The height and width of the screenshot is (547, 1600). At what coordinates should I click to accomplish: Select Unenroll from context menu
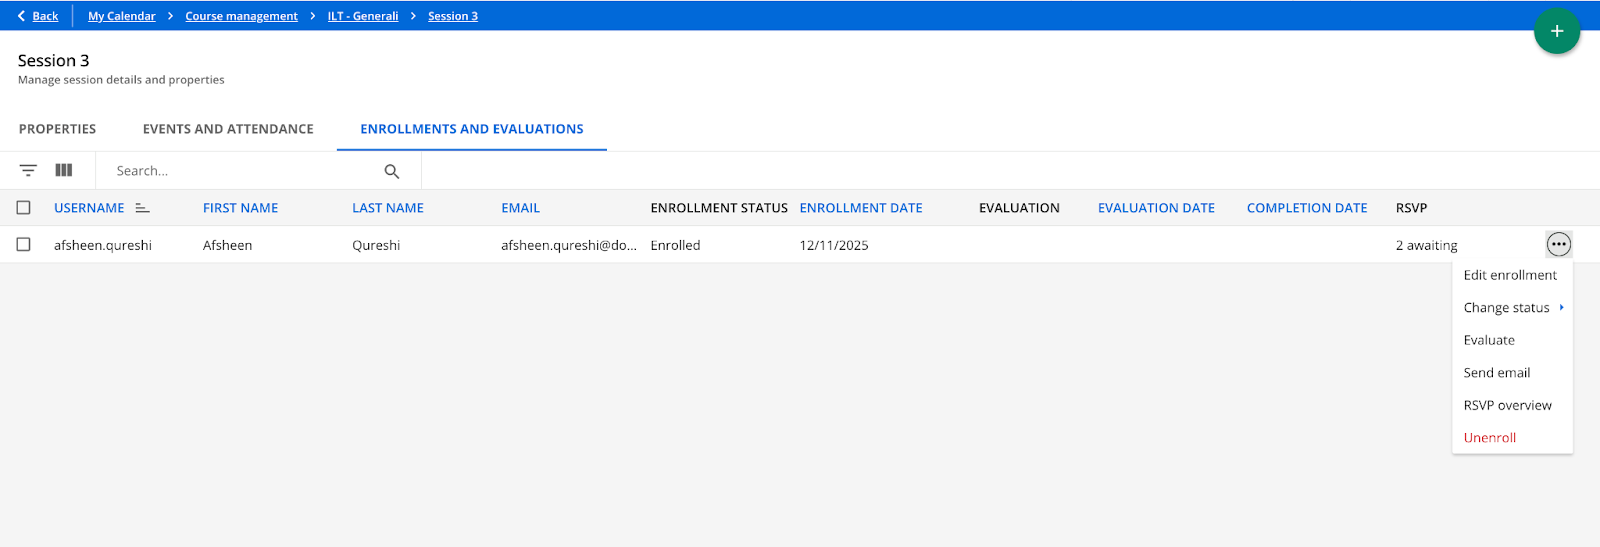(1489, 438)
